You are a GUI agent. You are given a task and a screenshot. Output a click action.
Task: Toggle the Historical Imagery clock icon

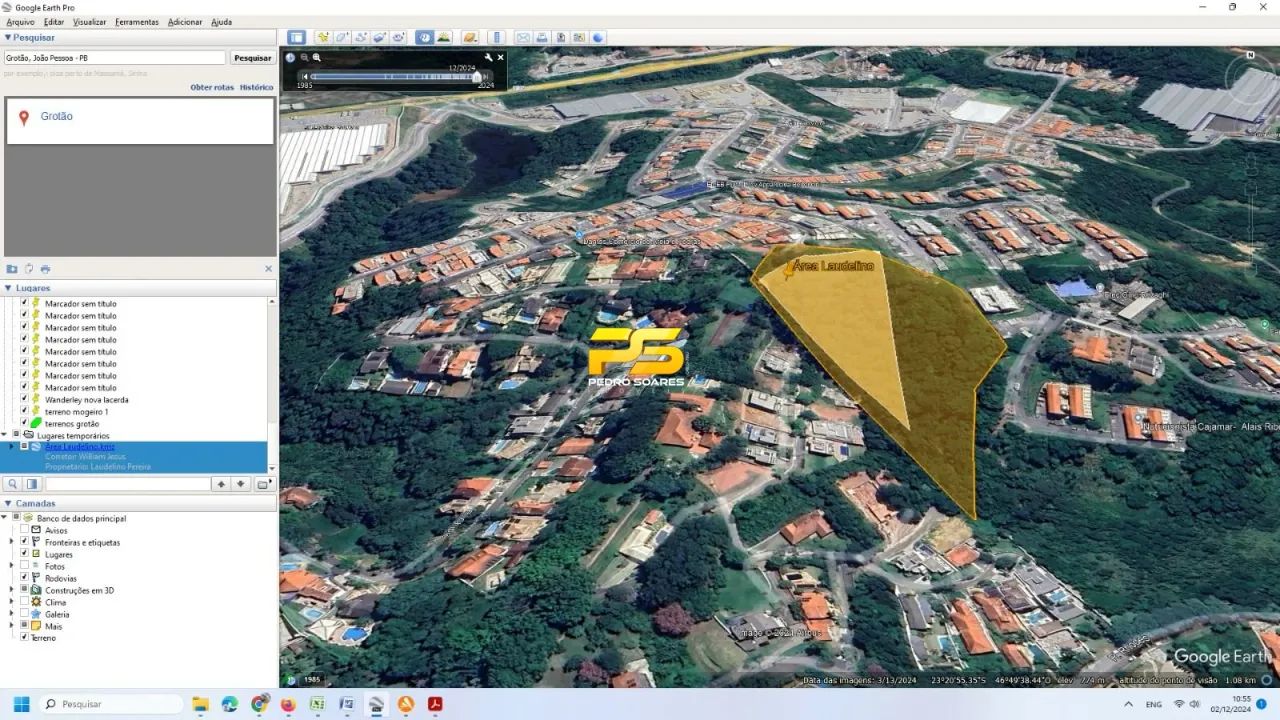point(424,37)
